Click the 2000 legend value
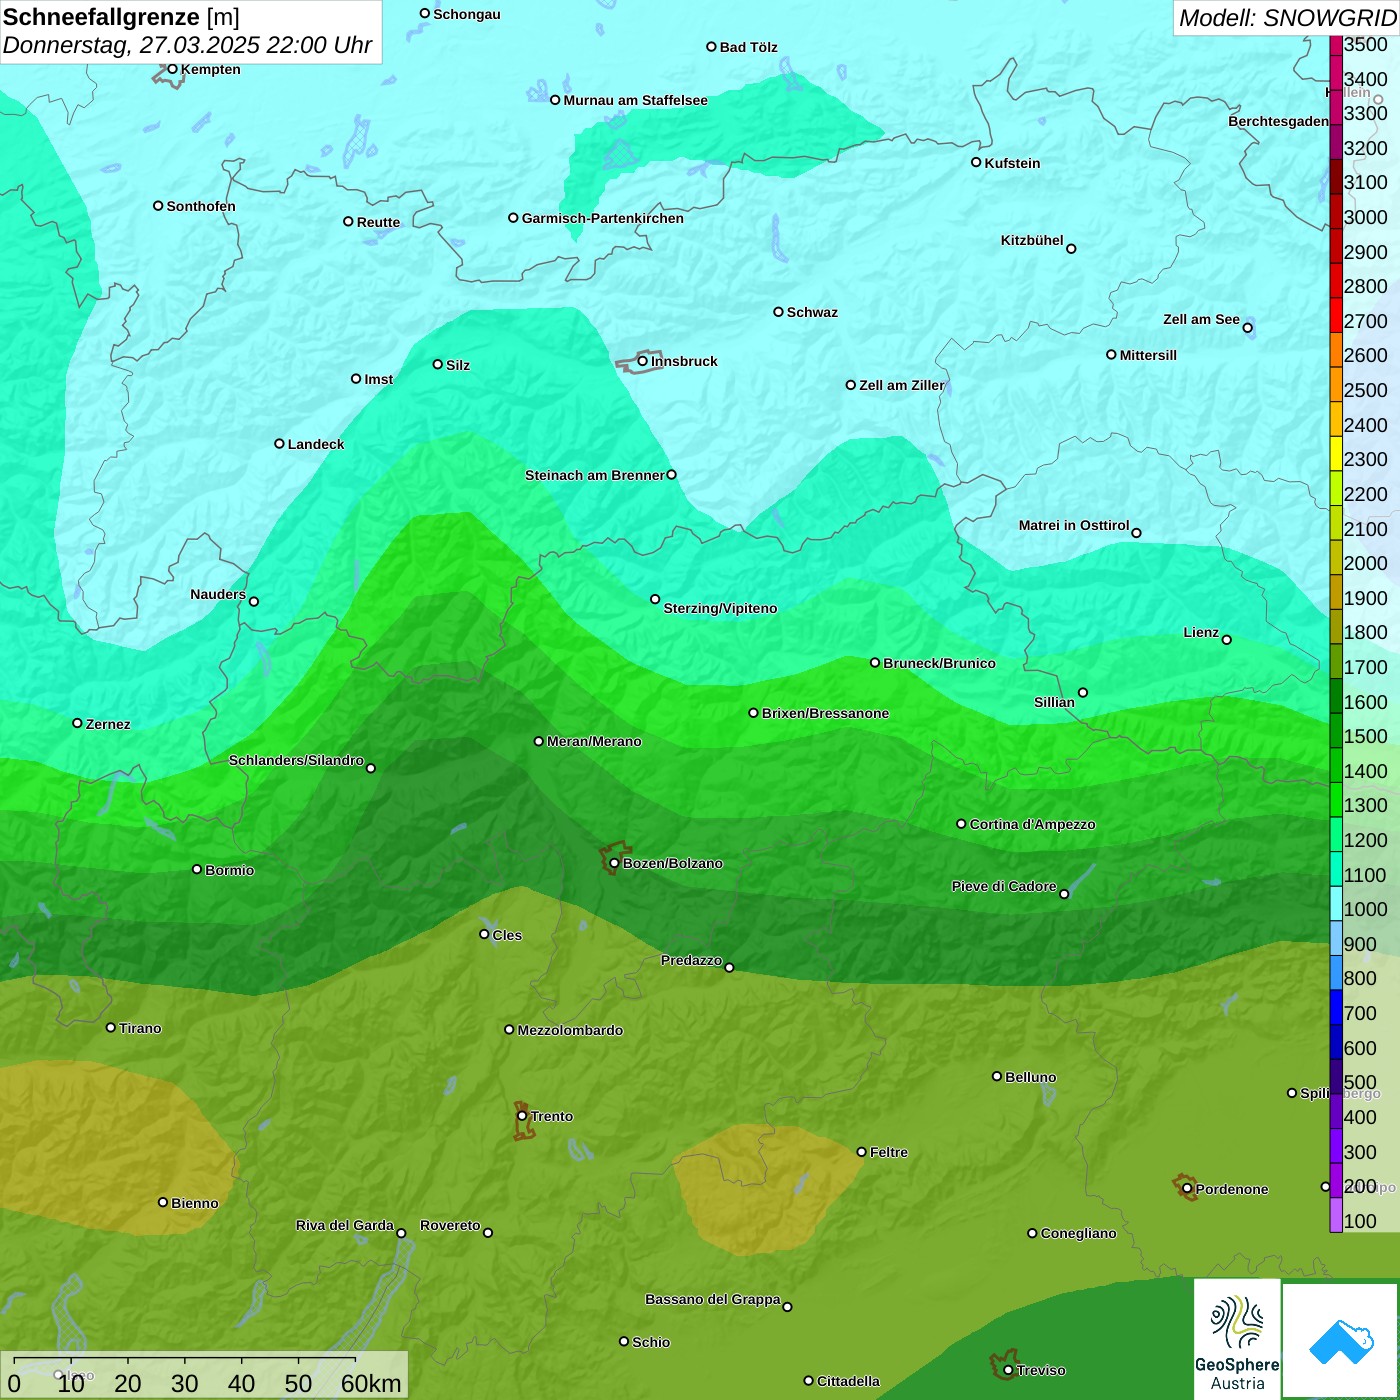The width and height of the screenshot is (1400, 1400). coord(1366,563)
